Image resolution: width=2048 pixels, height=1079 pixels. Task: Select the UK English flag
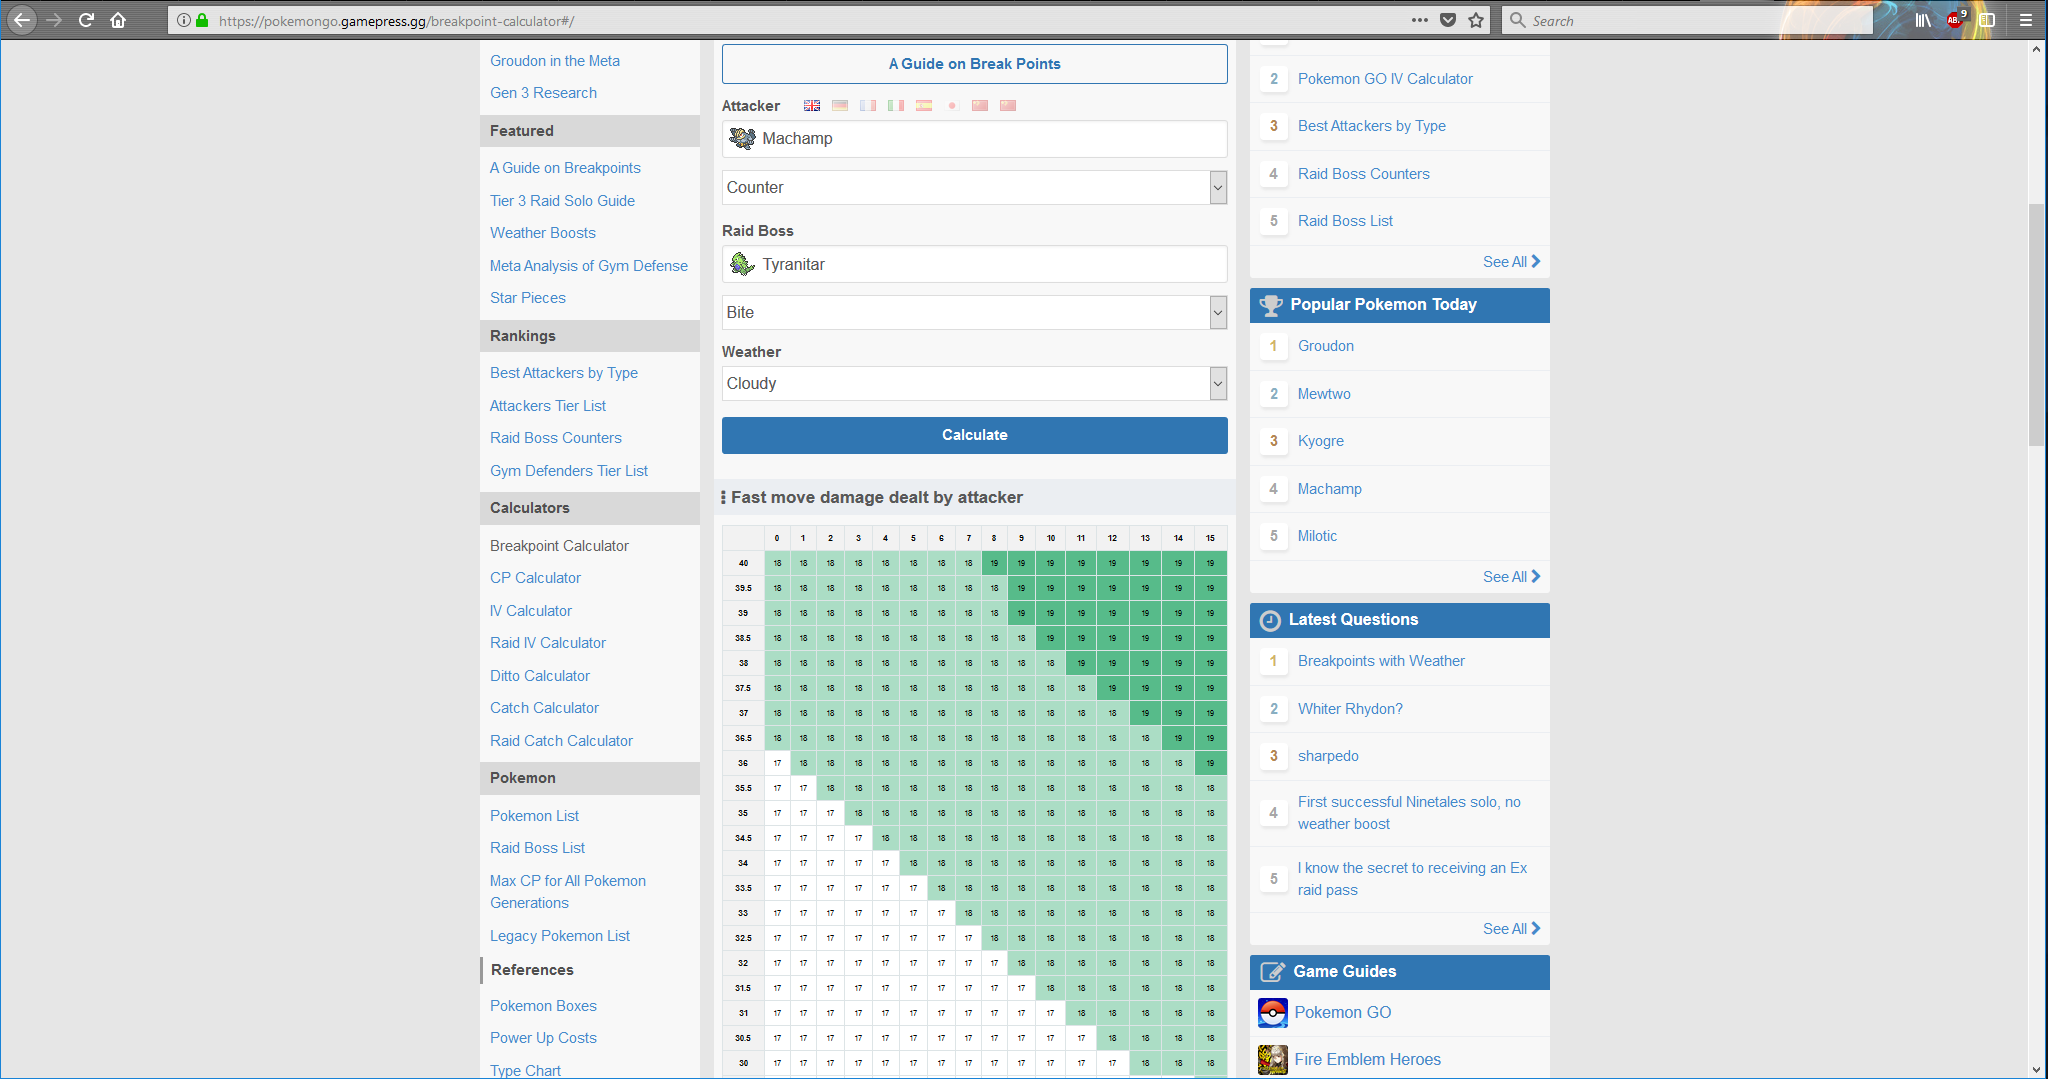click(812, 105)
